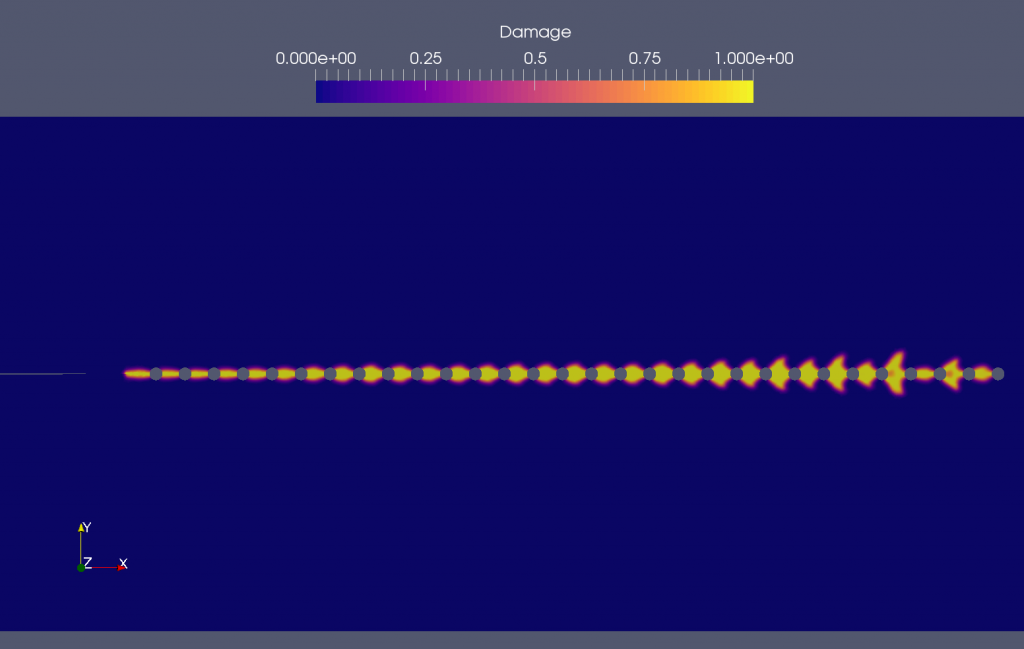1024x649 pixels.
Task: Click the pointed left tip of damage band
Action: [x=126, y=374]
